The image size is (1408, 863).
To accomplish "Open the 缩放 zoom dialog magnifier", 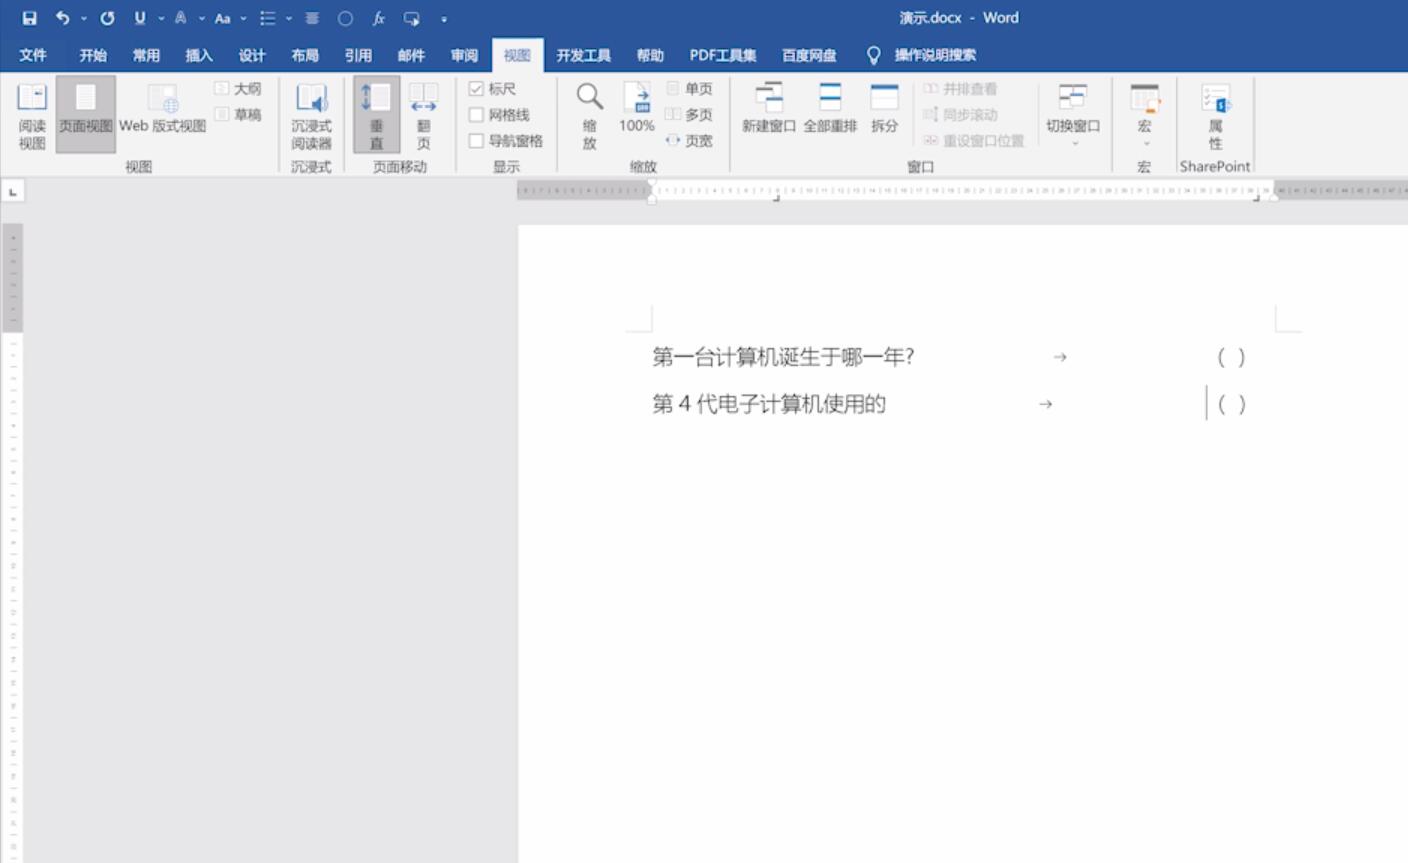I will (590, 116).
